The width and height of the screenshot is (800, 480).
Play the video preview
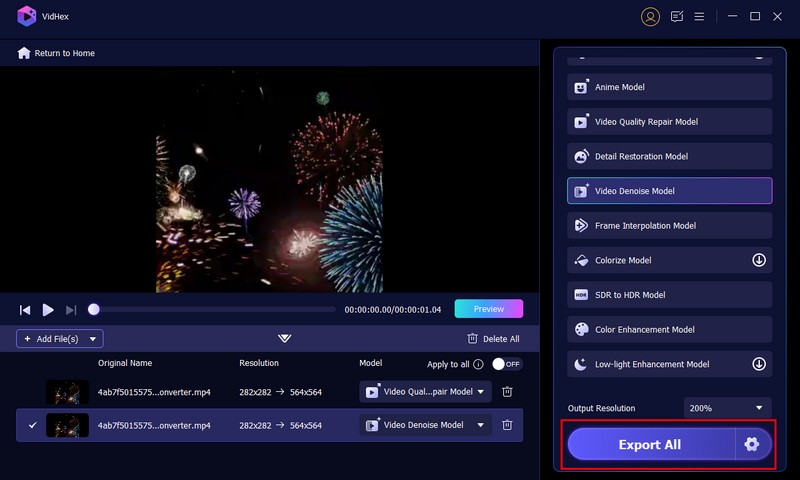(48, 310)
